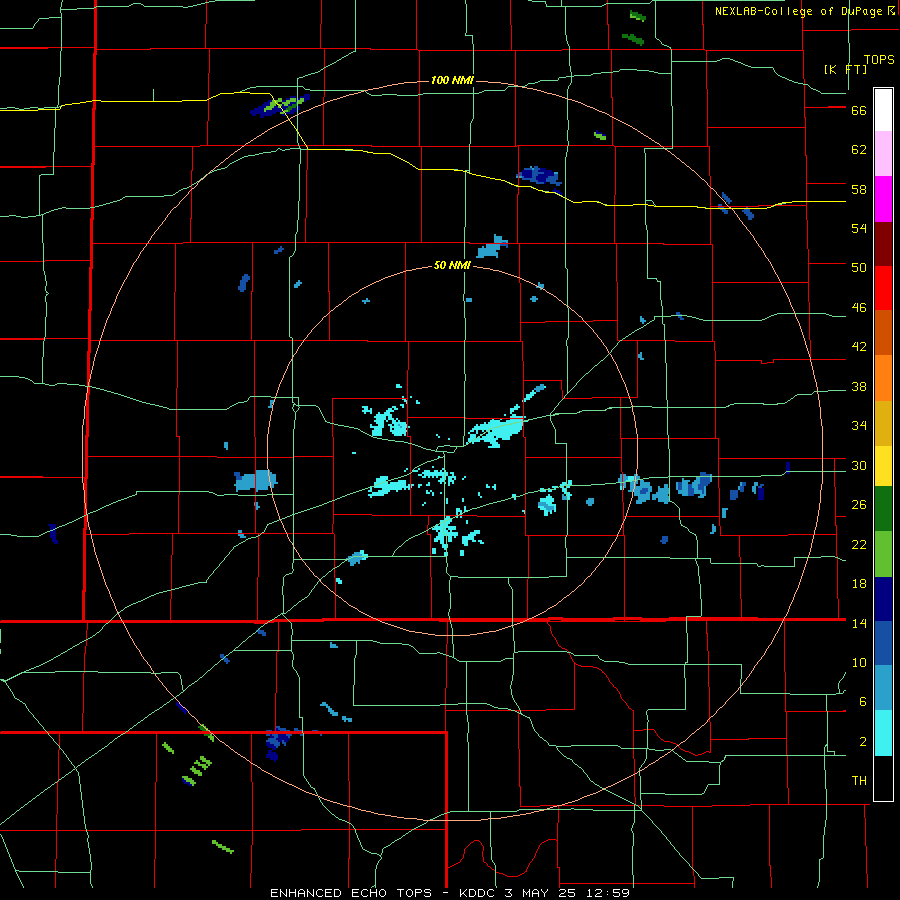Image resolution: width=900 pixels, height=900 pixels.
Task: Click the legend value "6"
Action: click(863, 702)
